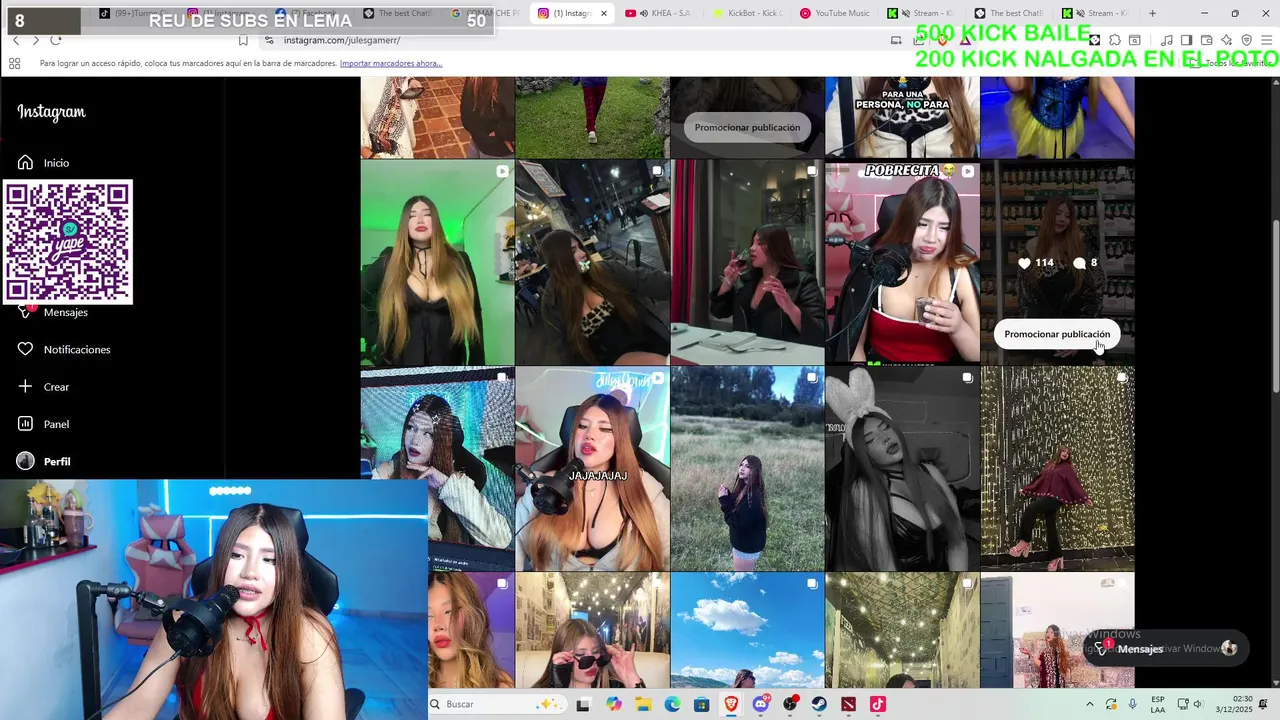The width and height of the screenshot is (1280, 720).
Task: Click Promocionar publicación on the top-row post
Action: (747, 127)
